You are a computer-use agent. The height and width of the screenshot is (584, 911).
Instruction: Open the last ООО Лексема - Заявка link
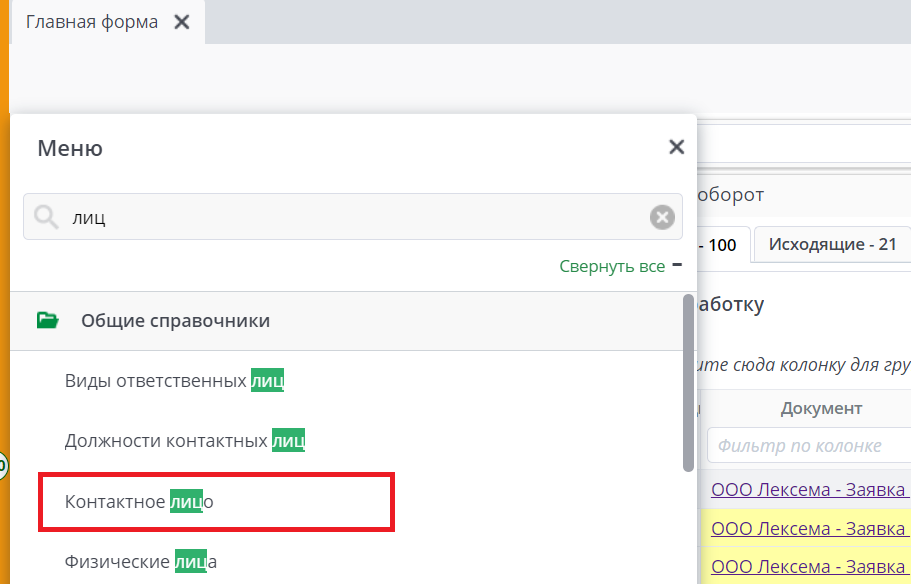click(810, 567)
